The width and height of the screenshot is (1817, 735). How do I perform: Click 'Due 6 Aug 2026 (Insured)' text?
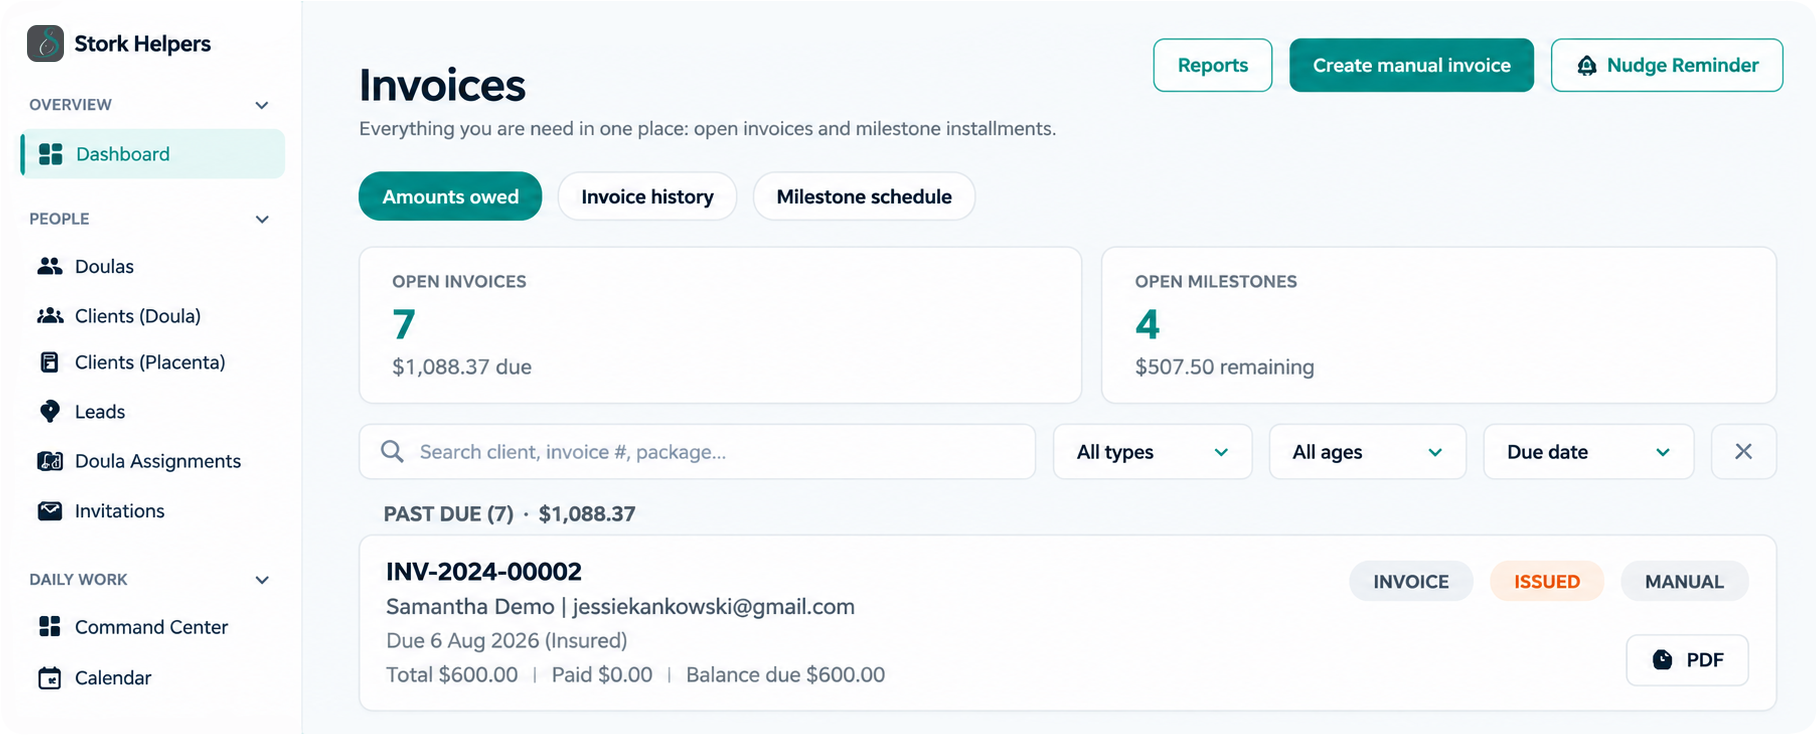[507, 641]
